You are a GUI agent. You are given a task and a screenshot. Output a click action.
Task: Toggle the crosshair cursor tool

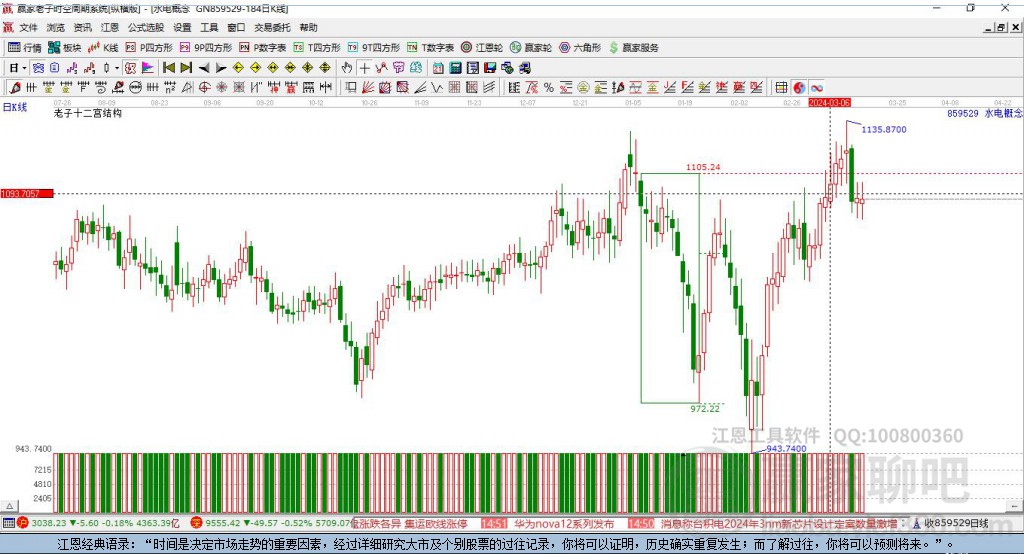[x=364, y=68]
